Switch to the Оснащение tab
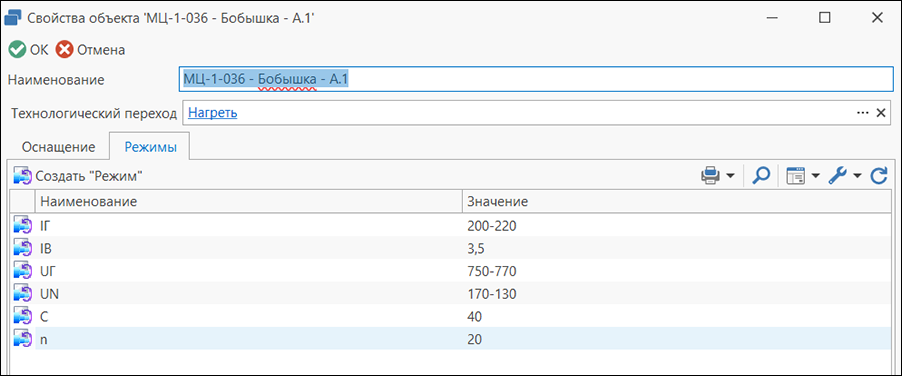This screenshot has height=376, width=902. point(58,147)
